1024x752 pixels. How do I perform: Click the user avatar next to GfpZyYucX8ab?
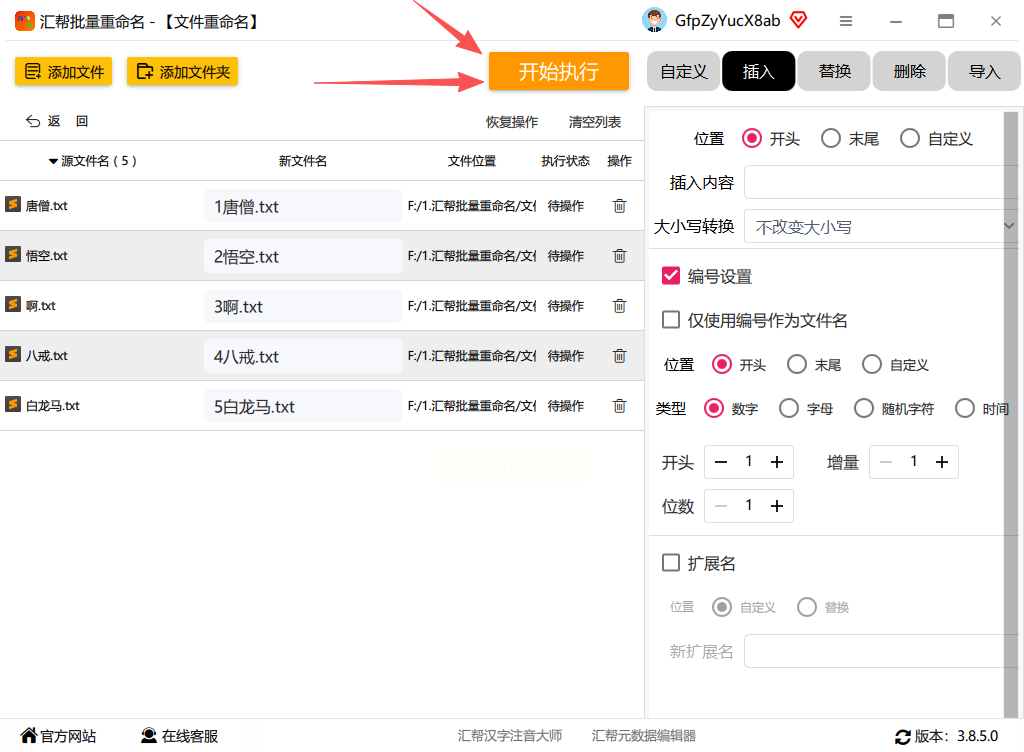(x=654, y=20)
